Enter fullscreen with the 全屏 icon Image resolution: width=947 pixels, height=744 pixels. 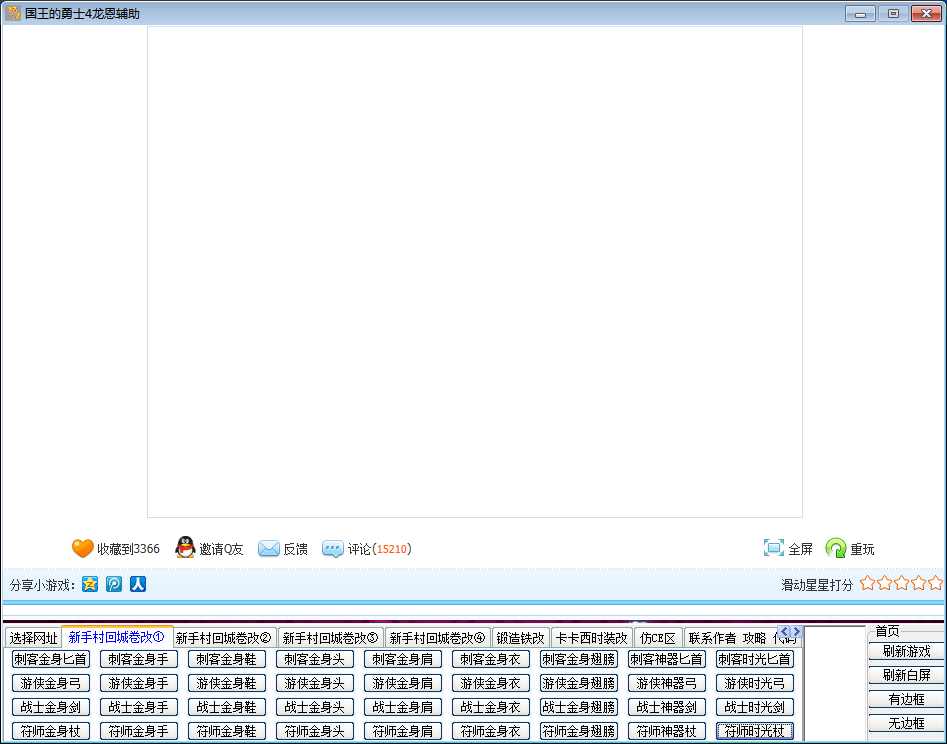coord(773,548)
